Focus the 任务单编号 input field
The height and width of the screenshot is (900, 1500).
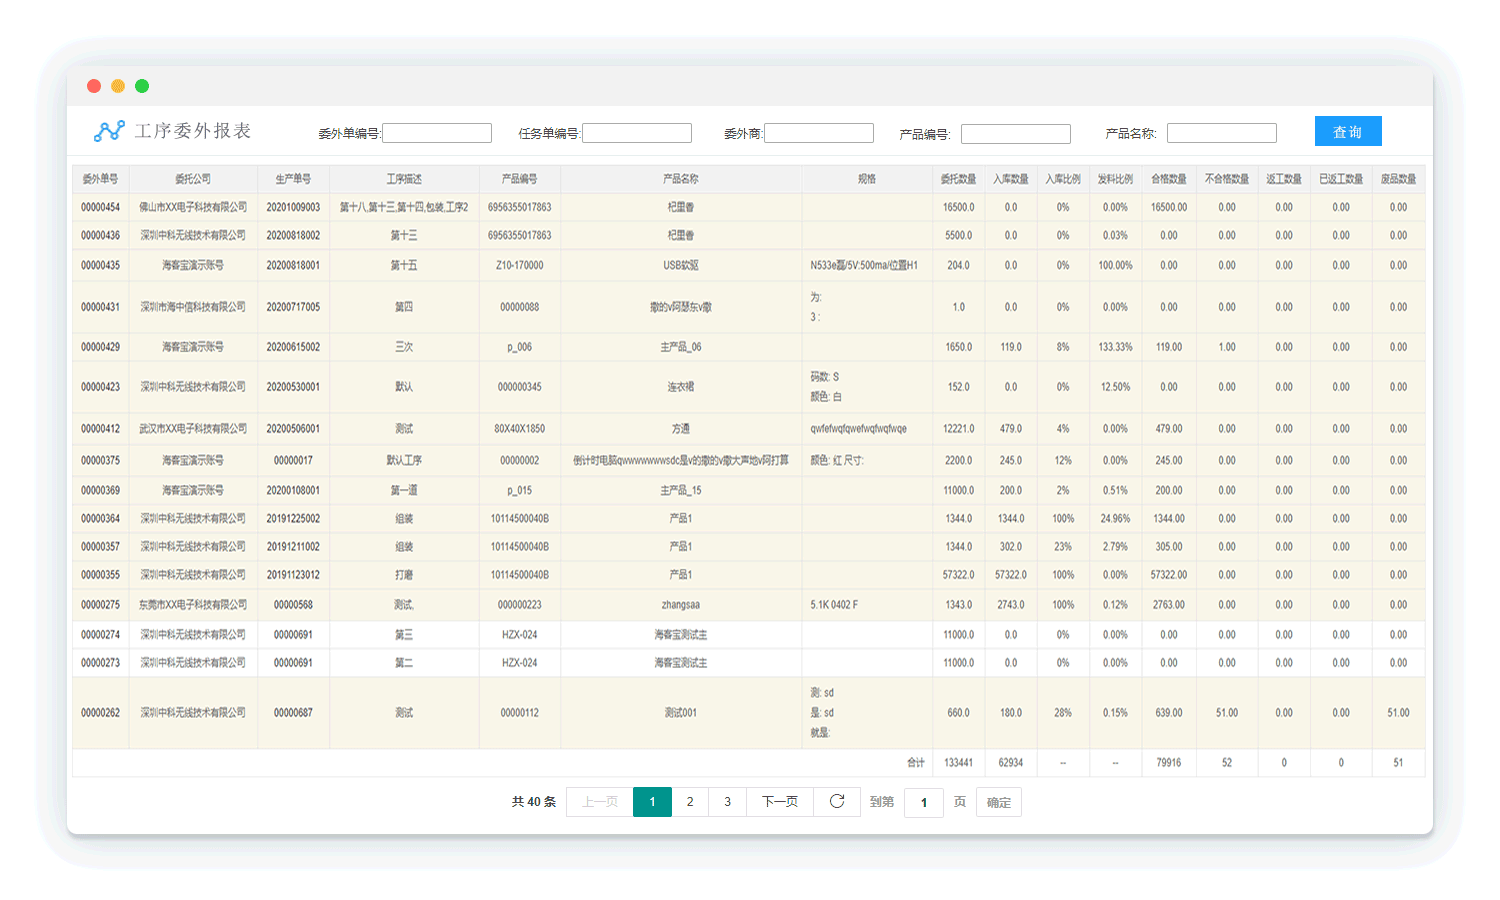[637, 133]
